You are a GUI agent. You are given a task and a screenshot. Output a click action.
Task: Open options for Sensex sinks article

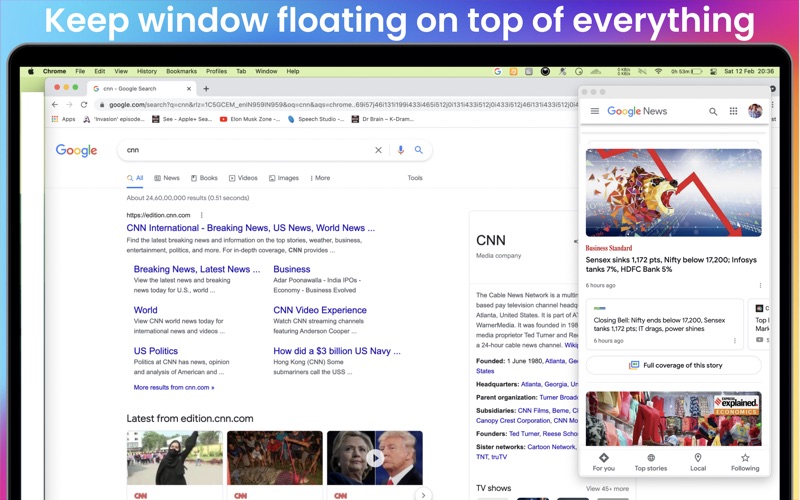click(760, 286)
